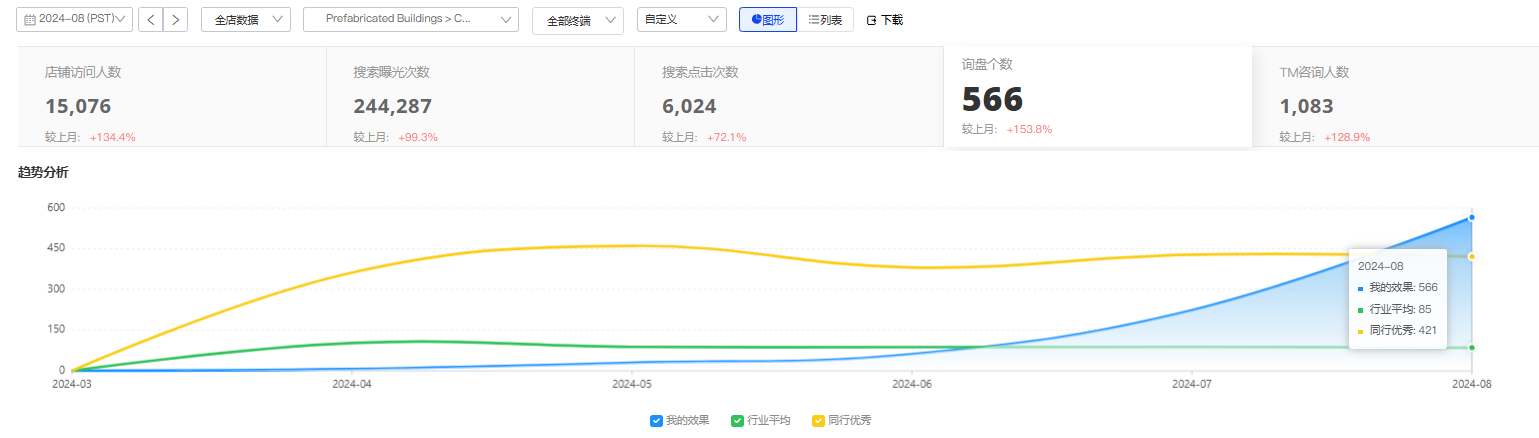Select the 搜索点击次数 metric card
This screenshot has height=438, width=1539.
click(x=788, y=98)
